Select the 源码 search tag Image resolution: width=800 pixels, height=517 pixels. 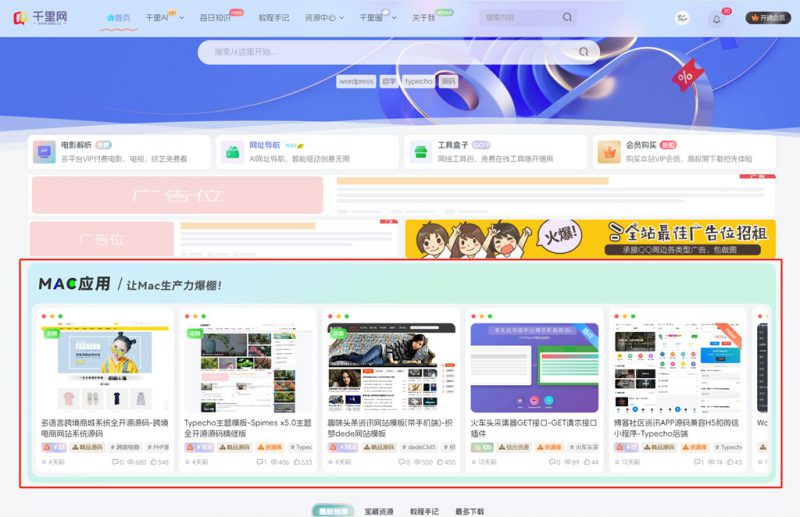[448, 81]
